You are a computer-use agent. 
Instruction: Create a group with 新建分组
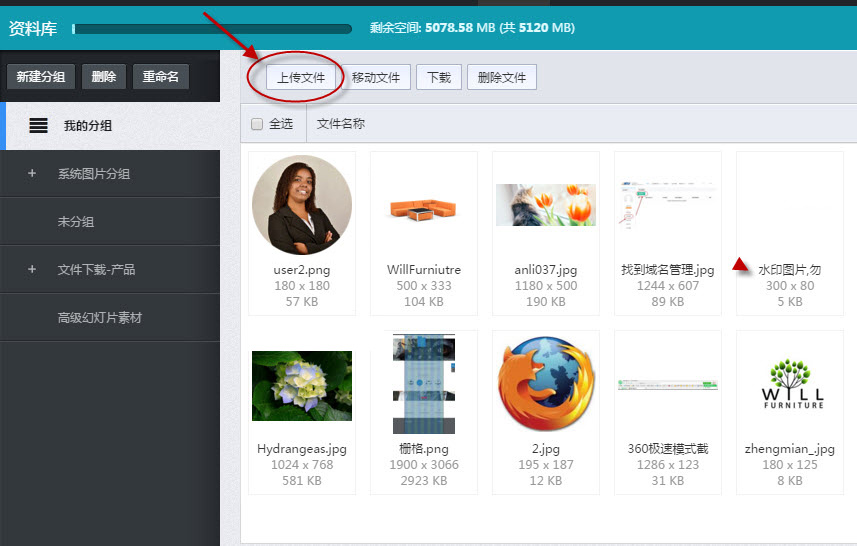click(x=41, y=77)
